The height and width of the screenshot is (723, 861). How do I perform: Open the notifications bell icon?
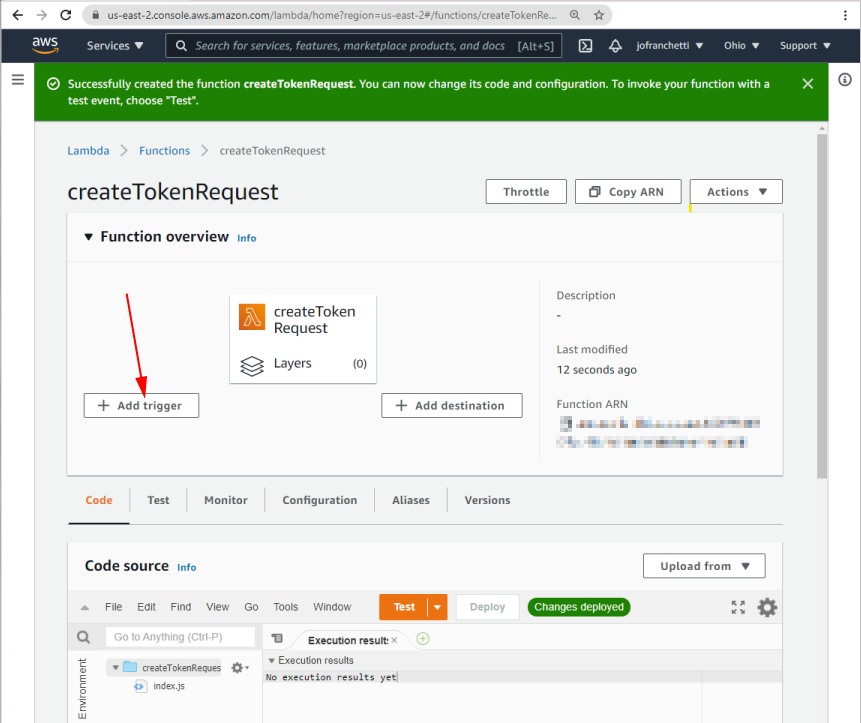click(614, 45)
